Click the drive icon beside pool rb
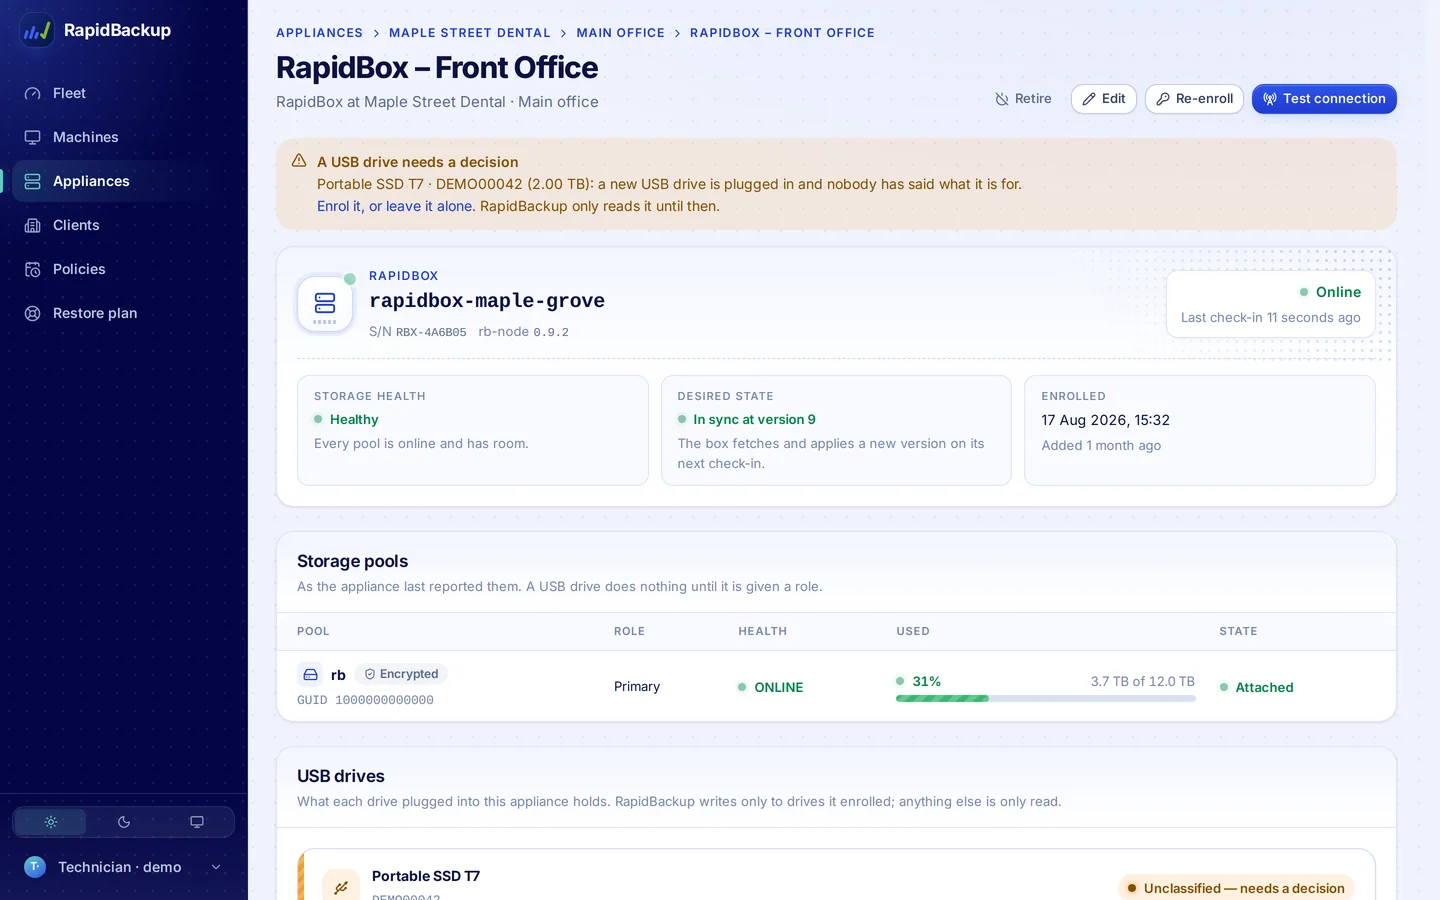1440x900 pixels. coord(310,674)
